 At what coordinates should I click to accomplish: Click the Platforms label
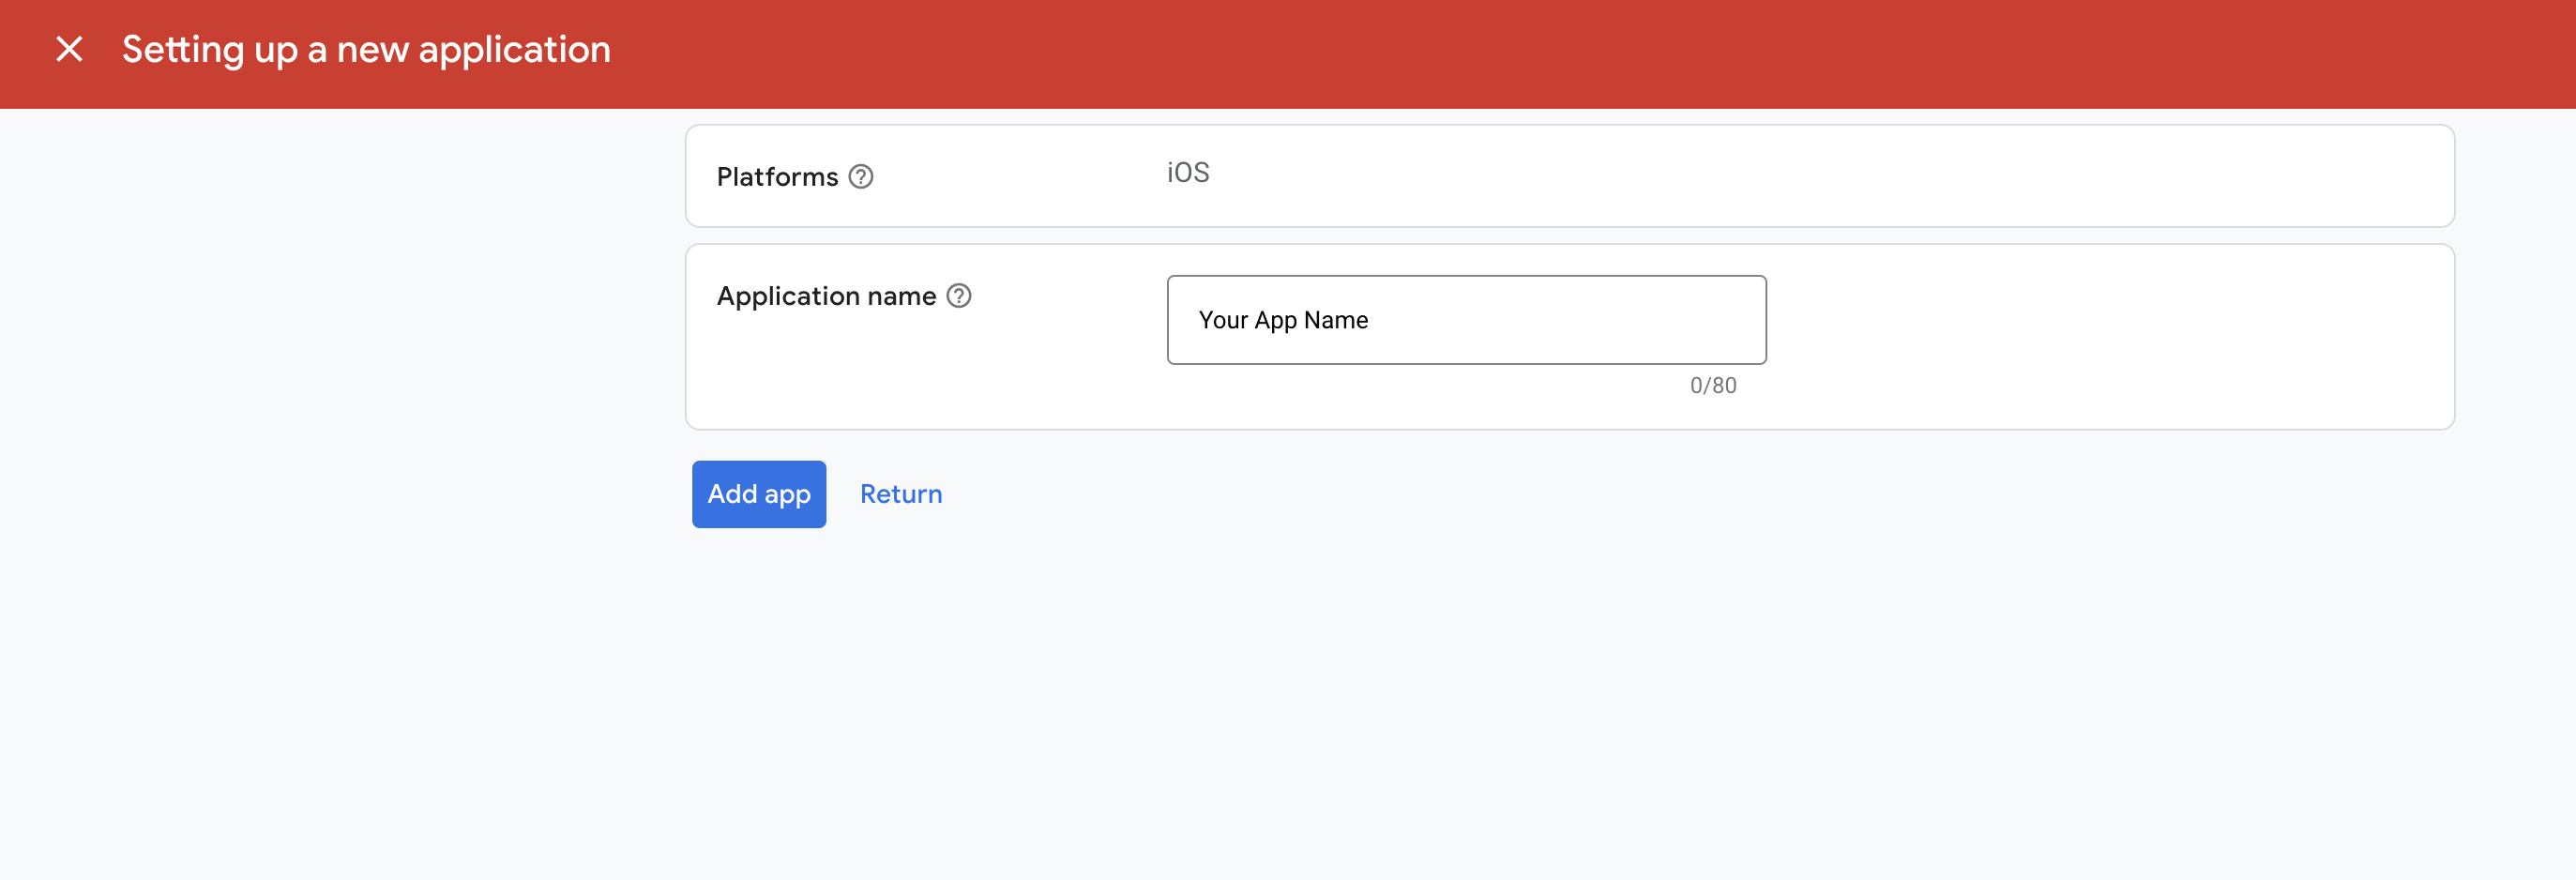(x=777, y=177)
